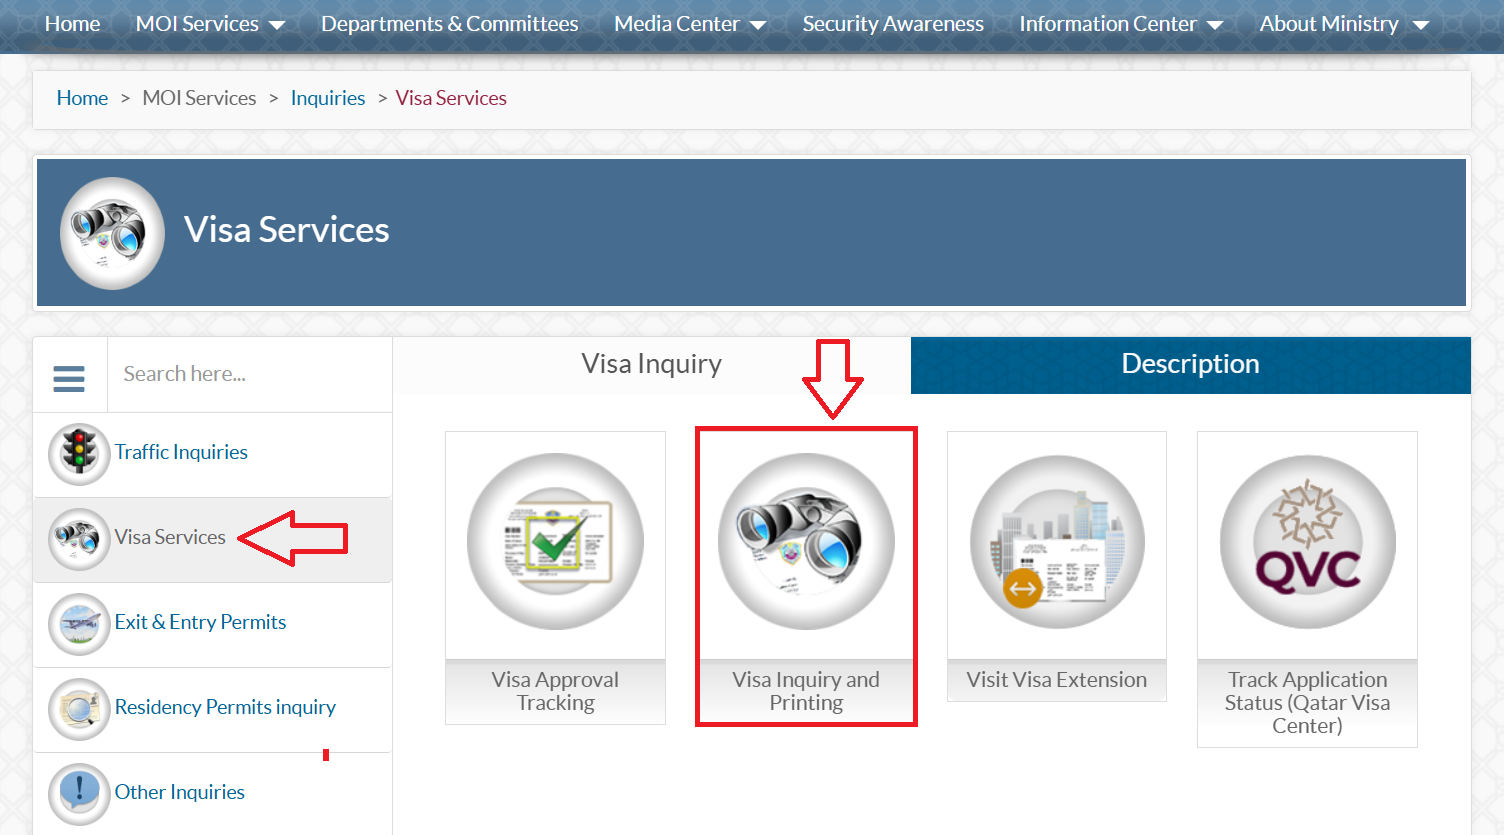Image resolution: width=1504 pixels, height=835 pixels.
Task: Toggle the sidebar hamburger menu
Action: [69, 378]
